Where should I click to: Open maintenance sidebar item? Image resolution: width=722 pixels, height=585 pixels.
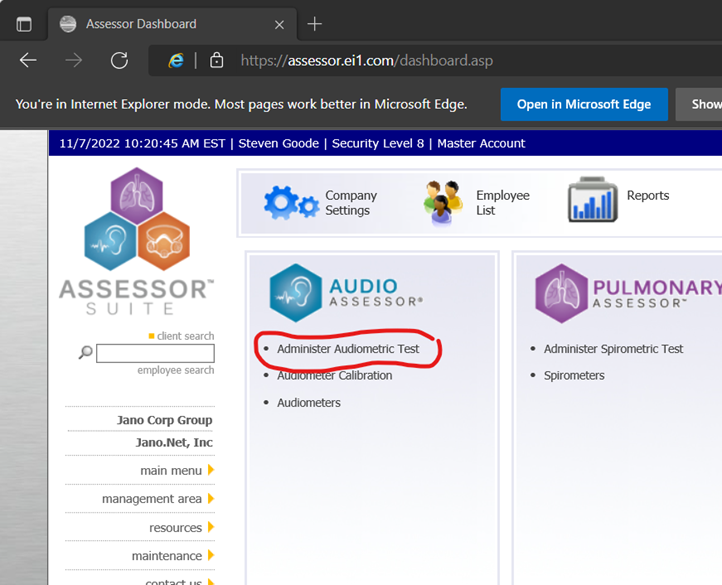click(x=167, y=556)
